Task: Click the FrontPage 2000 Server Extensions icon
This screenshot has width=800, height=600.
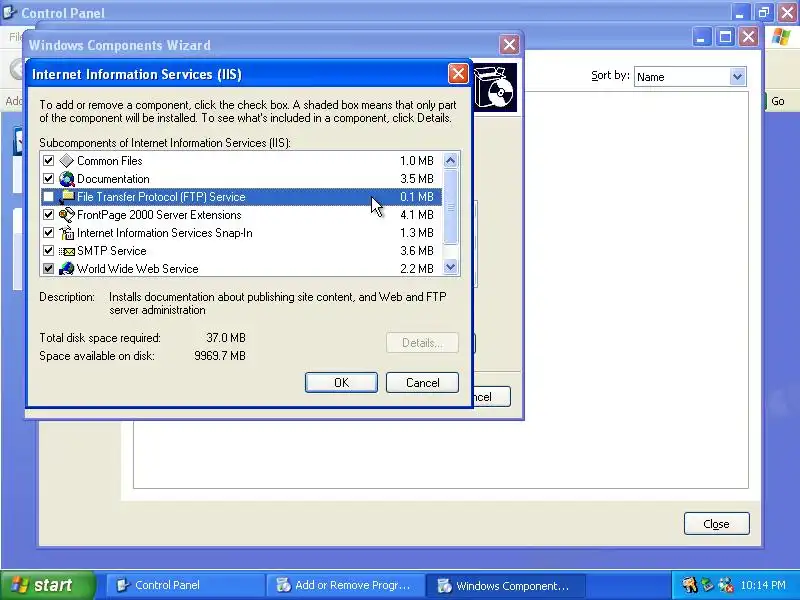Action: (66, 215)
